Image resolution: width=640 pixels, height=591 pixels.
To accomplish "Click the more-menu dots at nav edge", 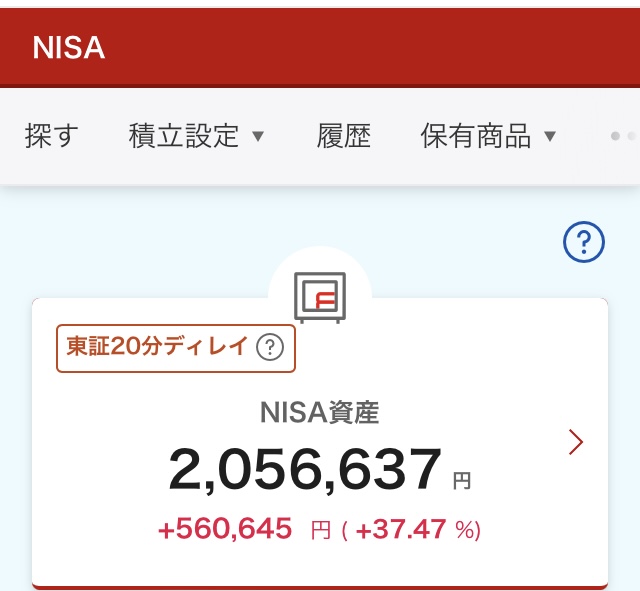I will 623,136.
